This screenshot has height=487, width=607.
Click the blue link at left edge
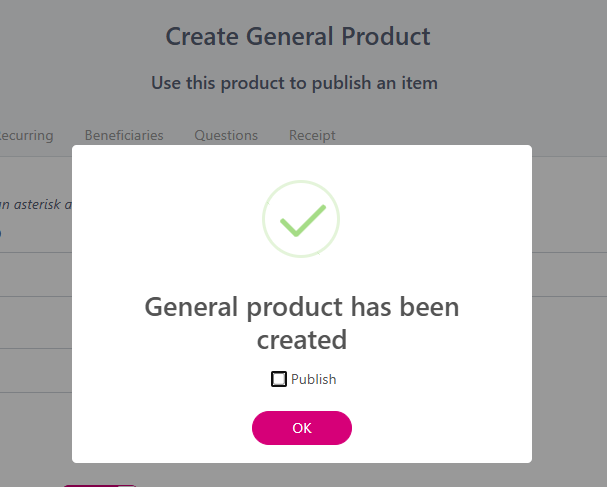(1, 232)
